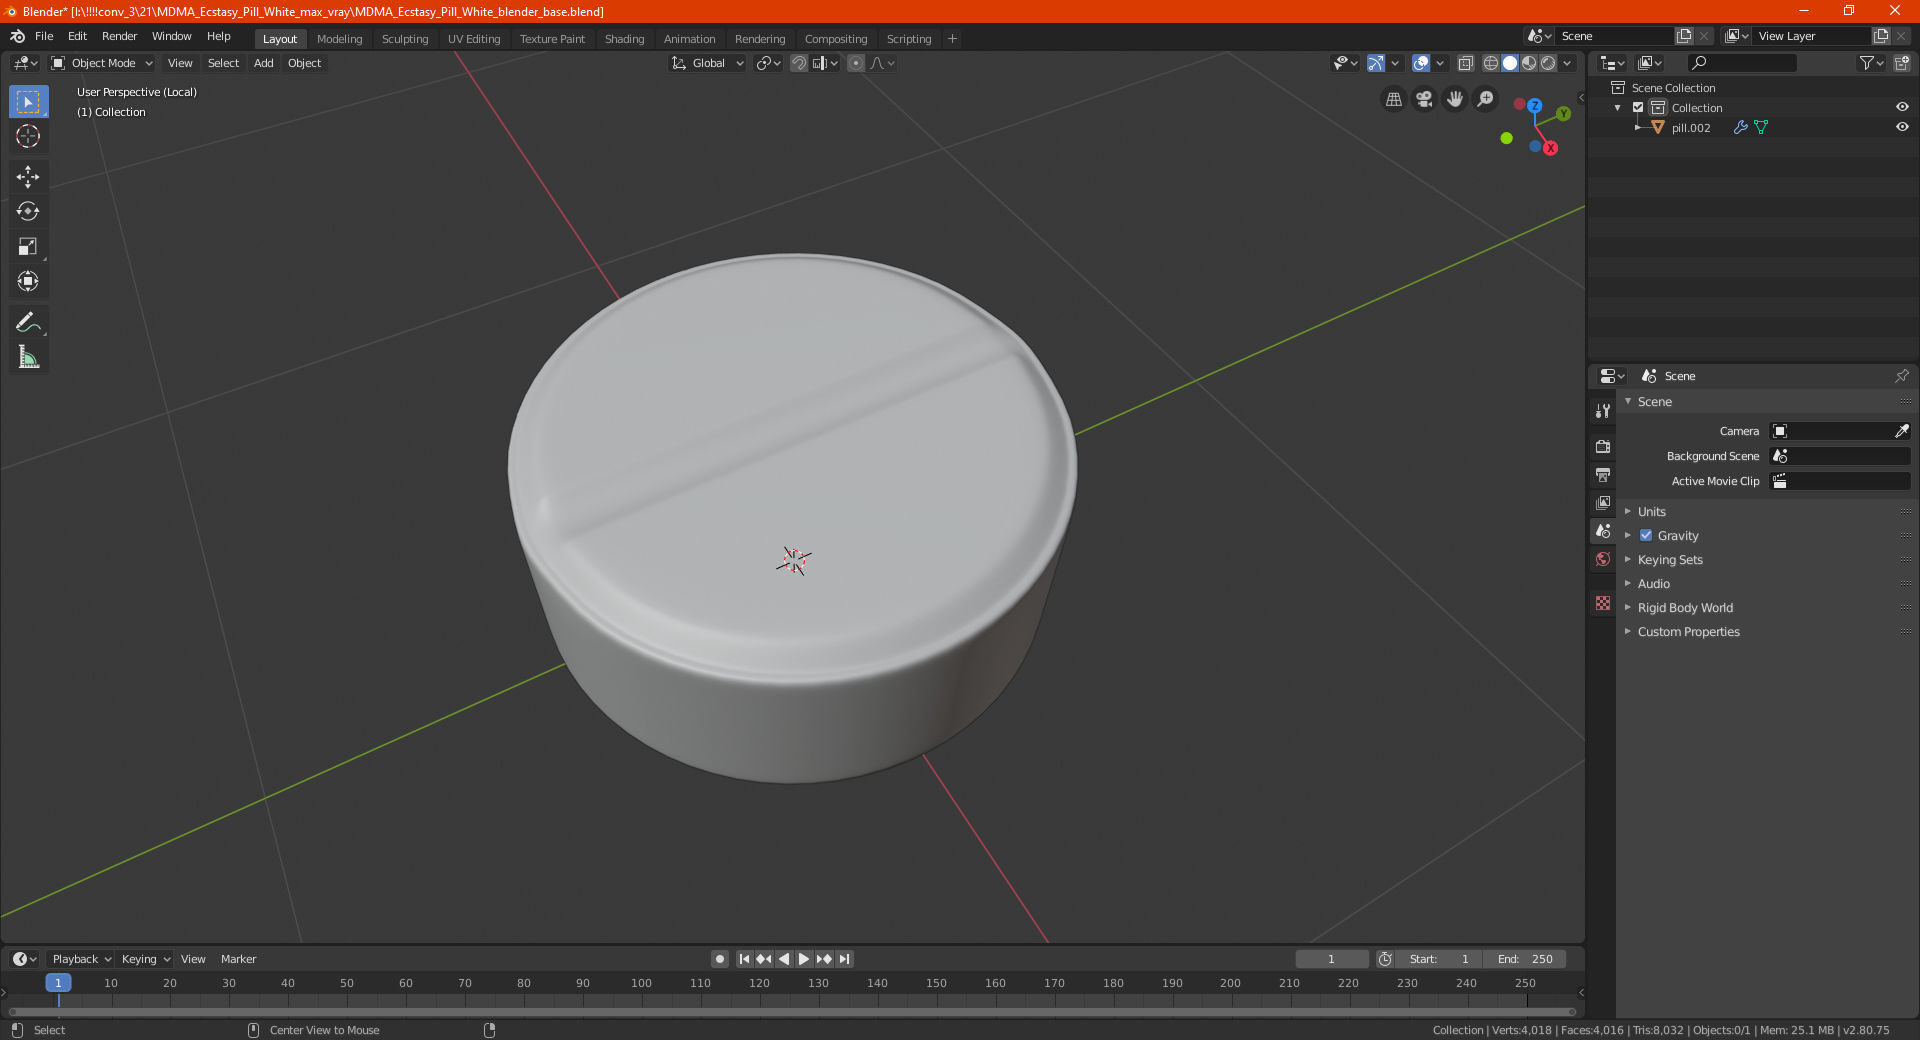Image resolution: width=1920 pixels, height=1040 pixels.
Task: Open the Render menu
Action: tap(119, 36)
